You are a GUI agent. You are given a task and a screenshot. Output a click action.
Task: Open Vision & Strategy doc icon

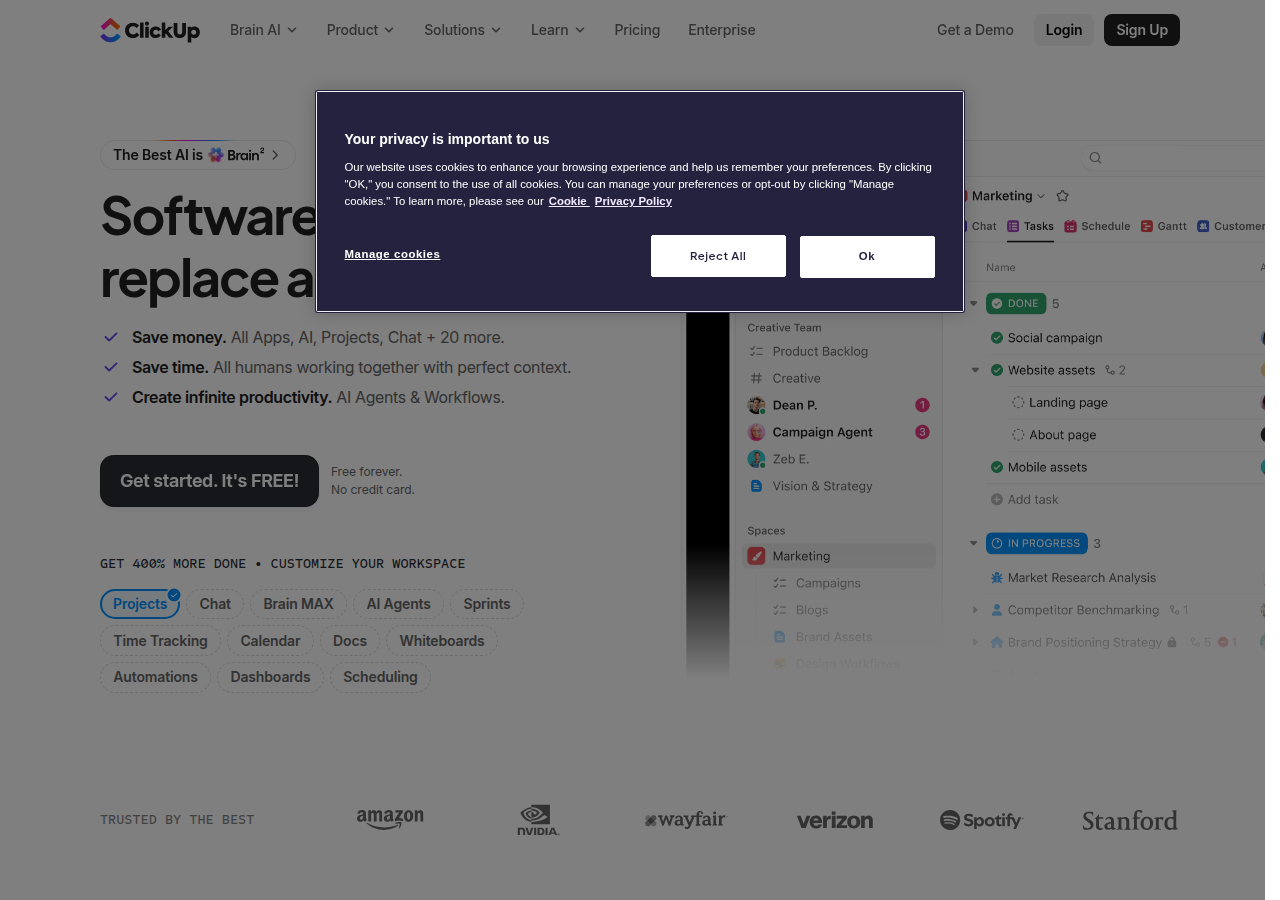[756, 486]
